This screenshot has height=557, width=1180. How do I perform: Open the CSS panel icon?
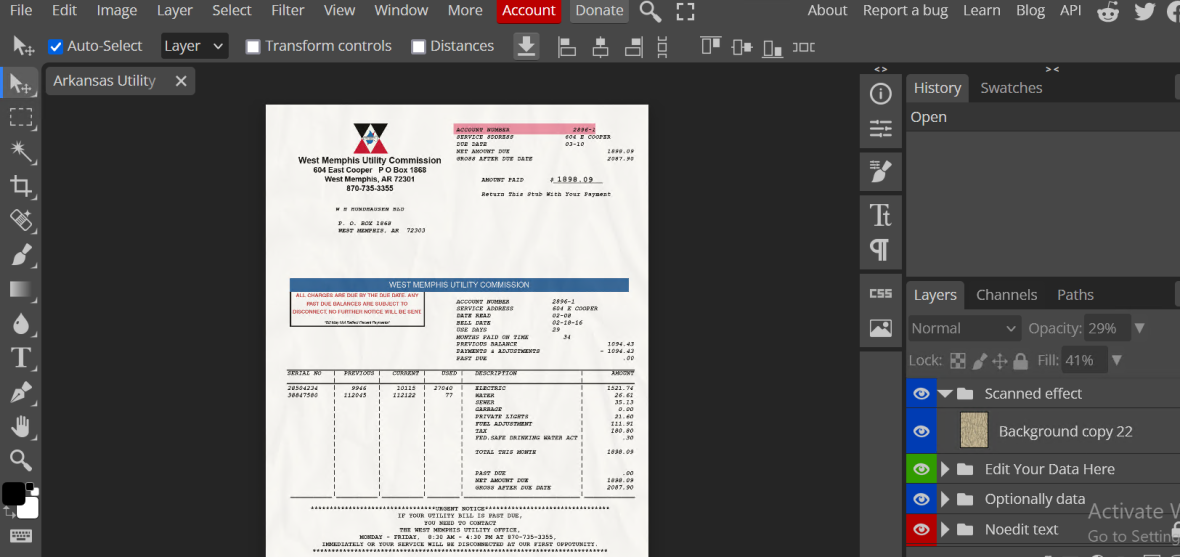(880, 294)
